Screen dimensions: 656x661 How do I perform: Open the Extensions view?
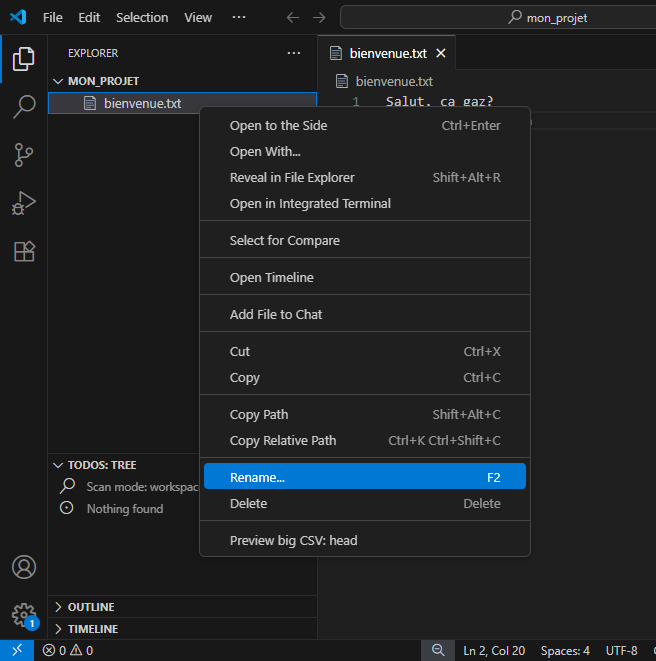(x=24, y=251)
